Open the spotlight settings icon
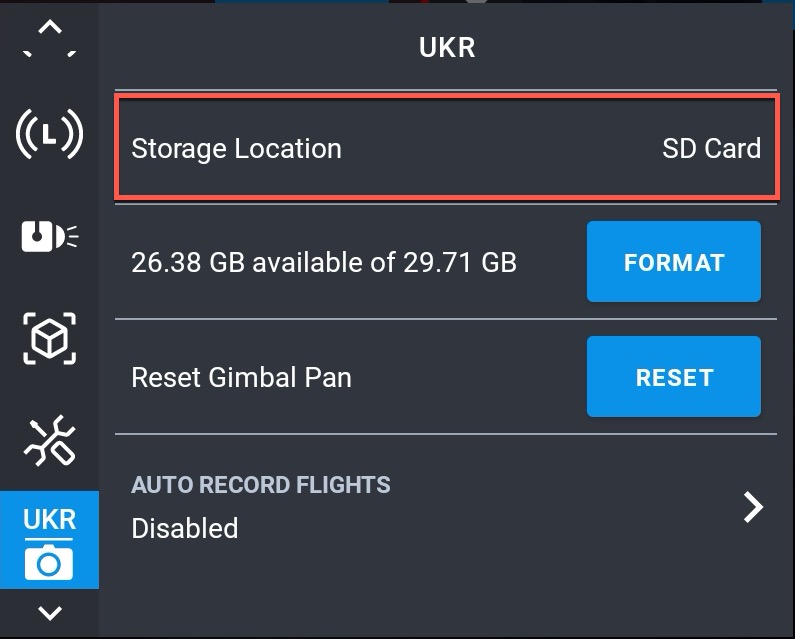 49,236
